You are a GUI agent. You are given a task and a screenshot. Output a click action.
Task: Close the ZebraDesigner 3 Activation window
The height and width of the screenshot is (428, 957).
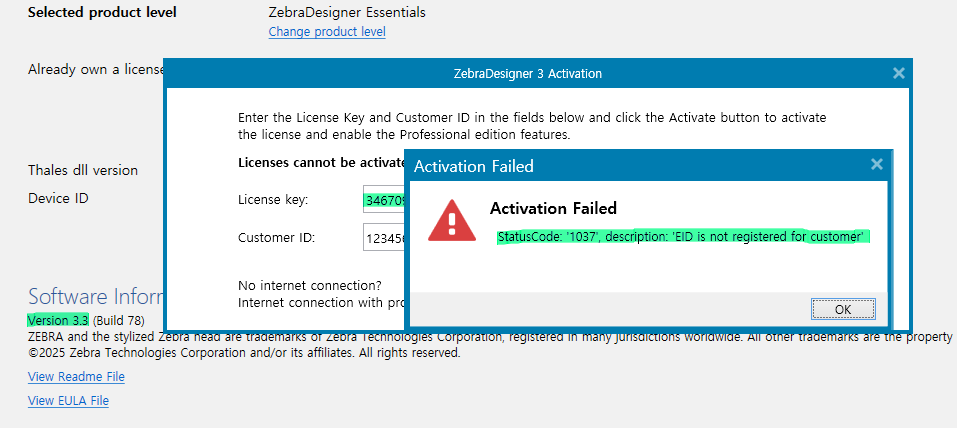click(x=898, y=73)
